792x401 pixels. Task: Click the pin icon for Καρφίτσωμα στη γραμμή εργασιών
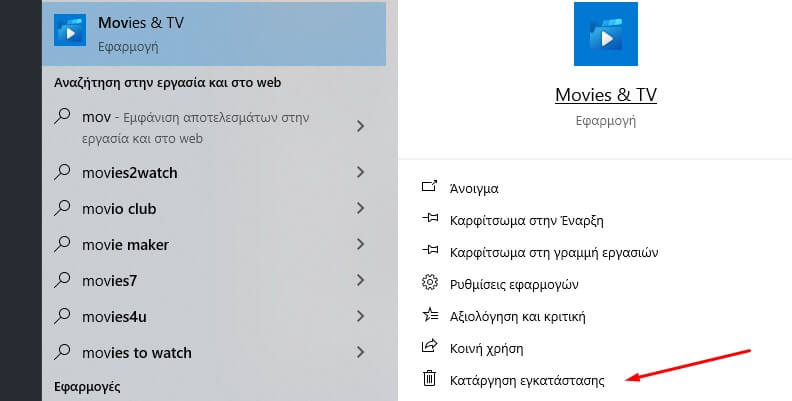coord(430,252)
